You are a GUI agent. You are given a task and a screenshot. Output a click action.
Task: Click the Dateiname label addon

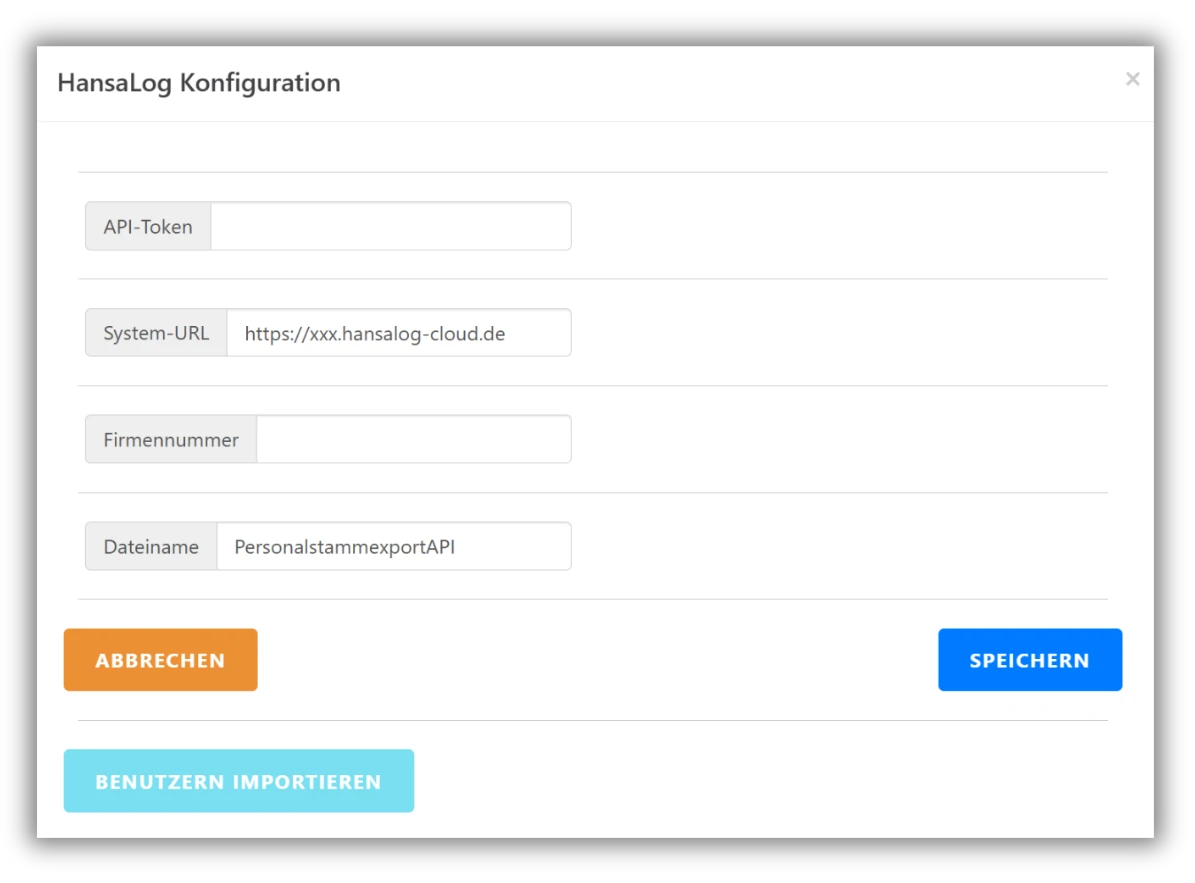(x=151, y=547)
